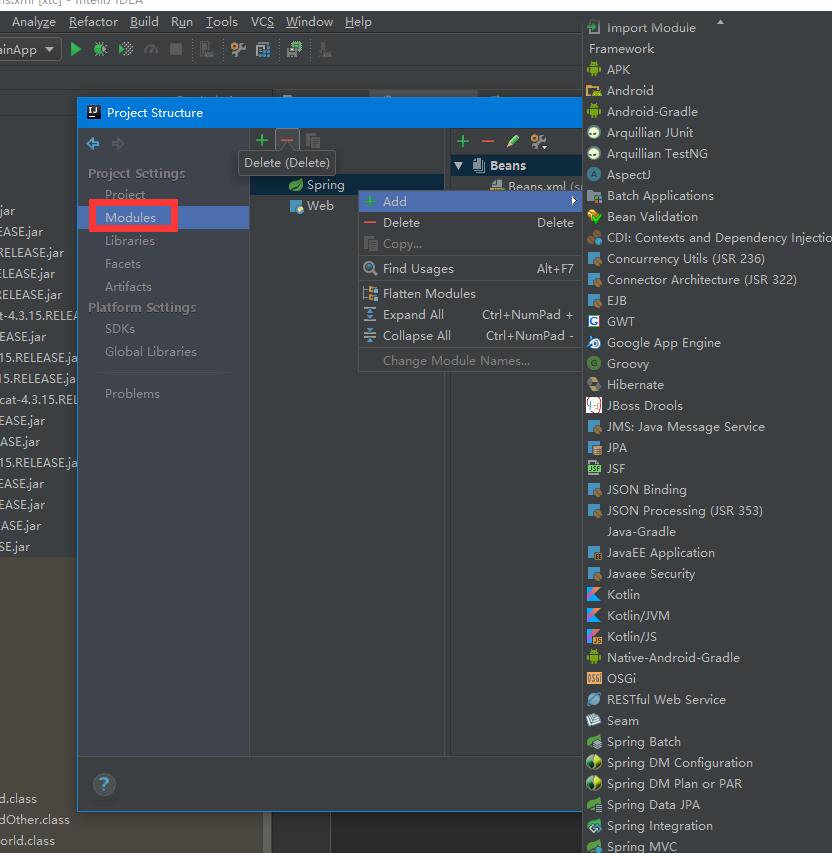Collapse the Beans tree node
Screen dimensions: 832x853
459,165
